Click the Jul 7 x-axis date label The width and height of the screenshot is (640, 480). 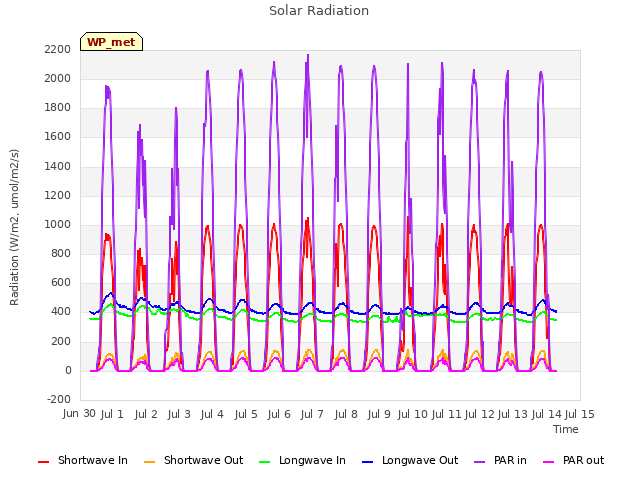point(312,414)
